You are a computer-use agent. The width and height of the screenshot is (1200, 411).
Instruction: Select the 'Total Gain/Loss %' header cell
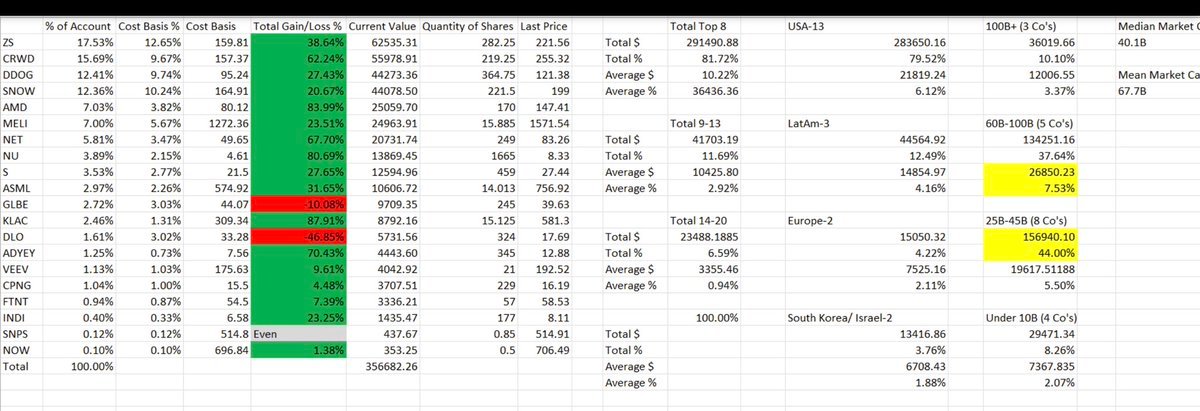tap(299, 27)
